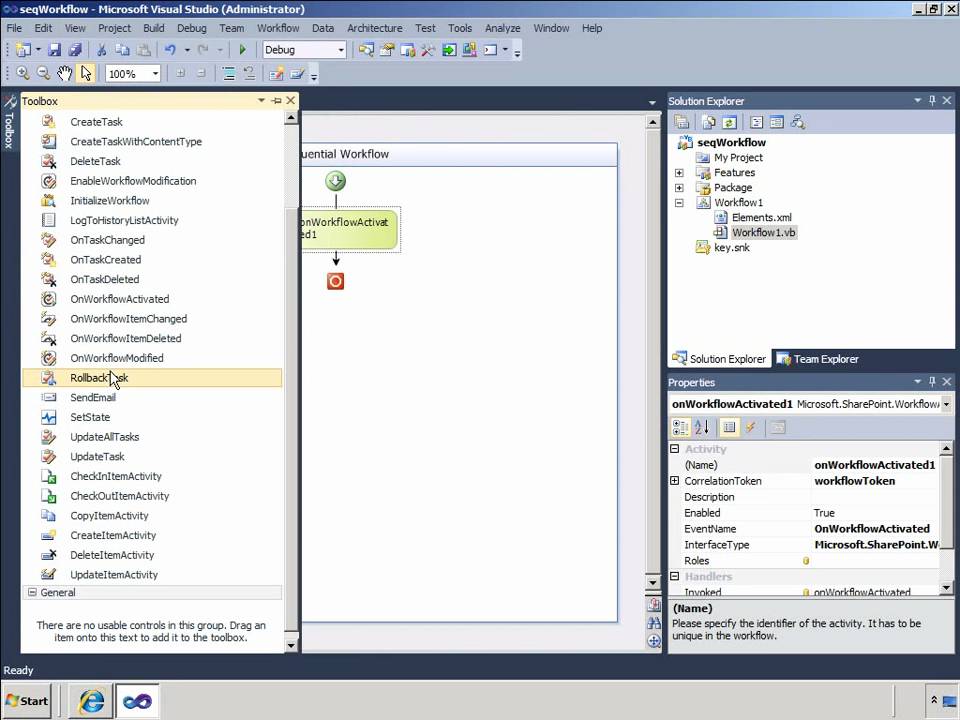Screen dimensions: 960x720
Task: Open the Undo history dropdown arrow
Action: click(187, 50)
